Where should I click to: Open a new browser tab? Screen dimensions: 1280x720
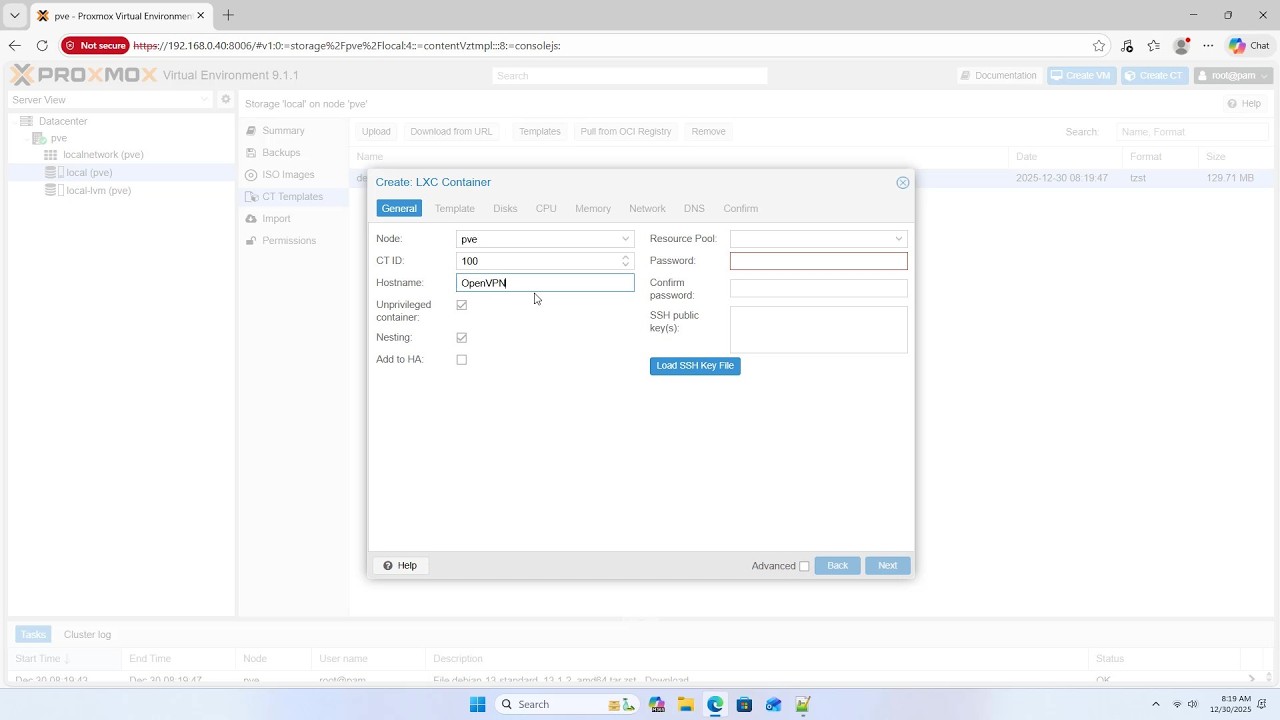(x=228, y=15)
